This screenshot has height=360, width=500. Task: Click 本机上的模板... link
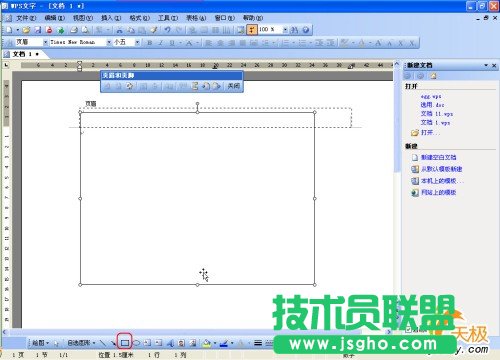click(x=442, y=181)
